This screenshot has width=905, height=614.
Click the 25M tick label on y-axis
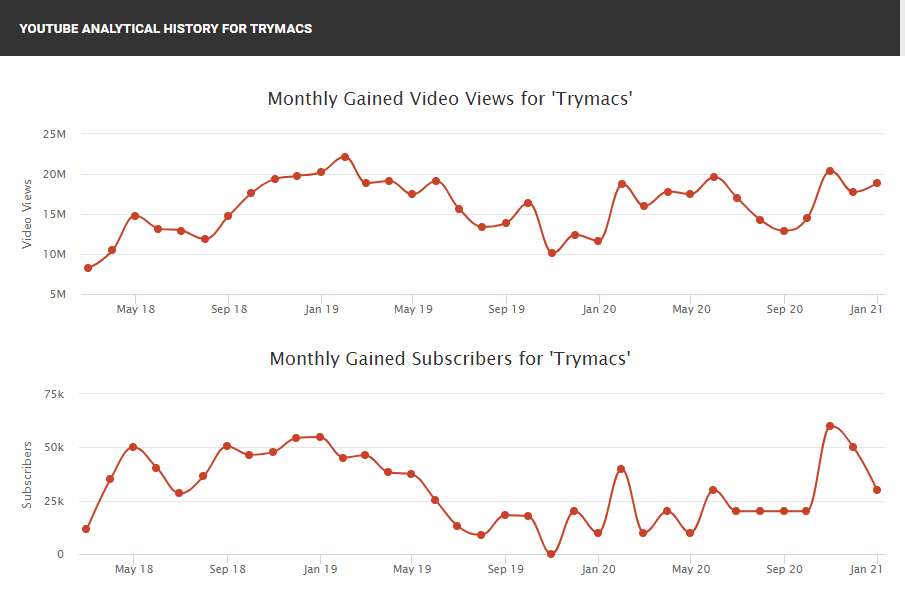[53, 134]
